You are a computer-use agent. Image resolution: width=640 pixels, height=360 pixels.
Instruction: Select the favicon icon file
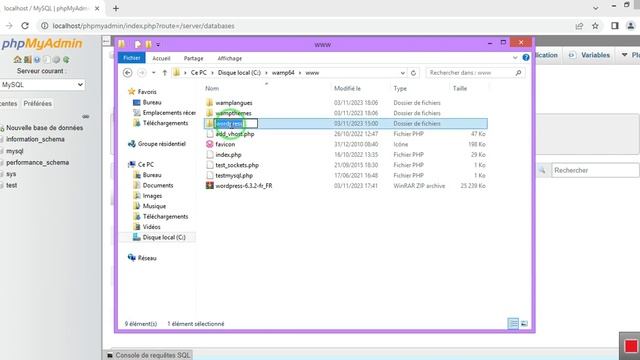click(225, 144)
